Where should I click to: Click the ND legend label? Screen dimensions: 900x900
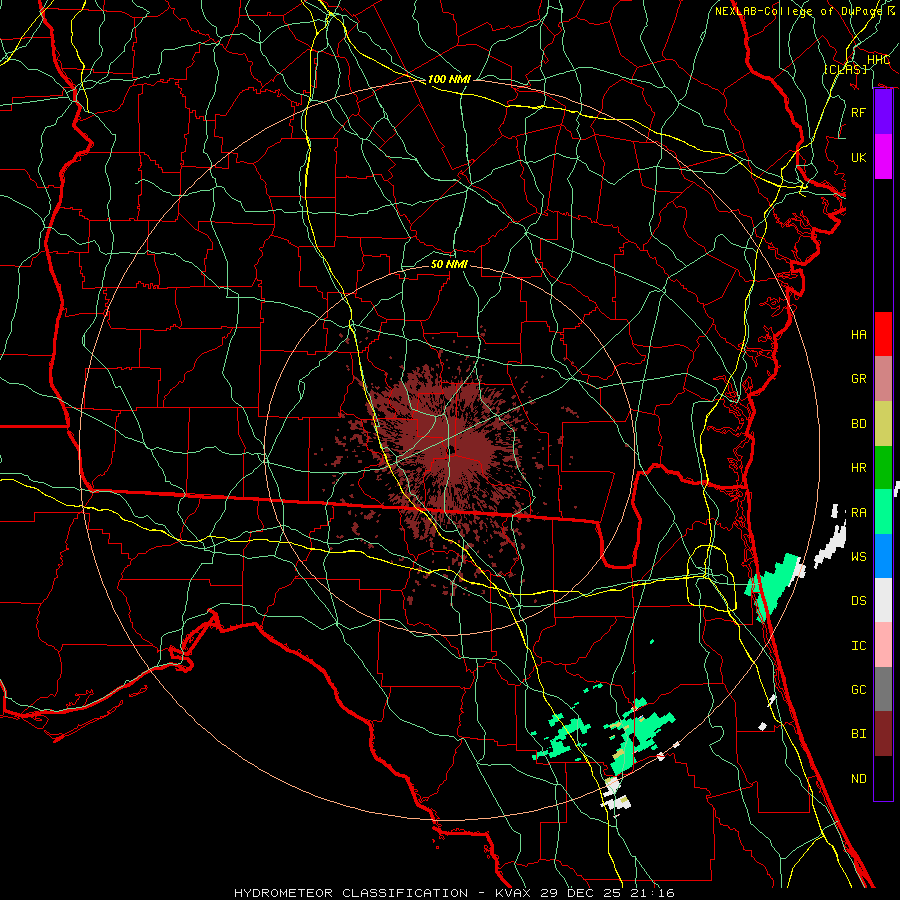tap(859, 779)
